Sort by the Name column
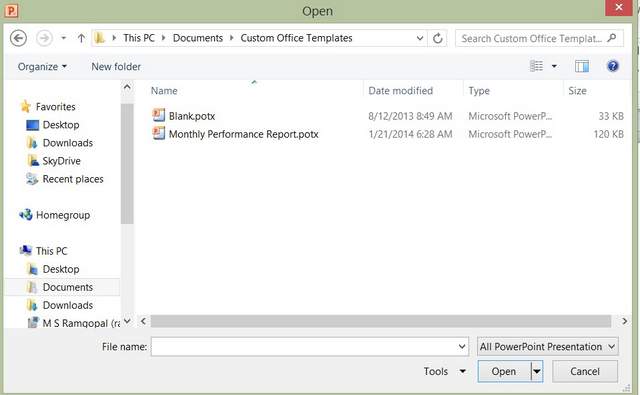Image resolution: width=640 pixels, height=395 pixels. (164, 91)
